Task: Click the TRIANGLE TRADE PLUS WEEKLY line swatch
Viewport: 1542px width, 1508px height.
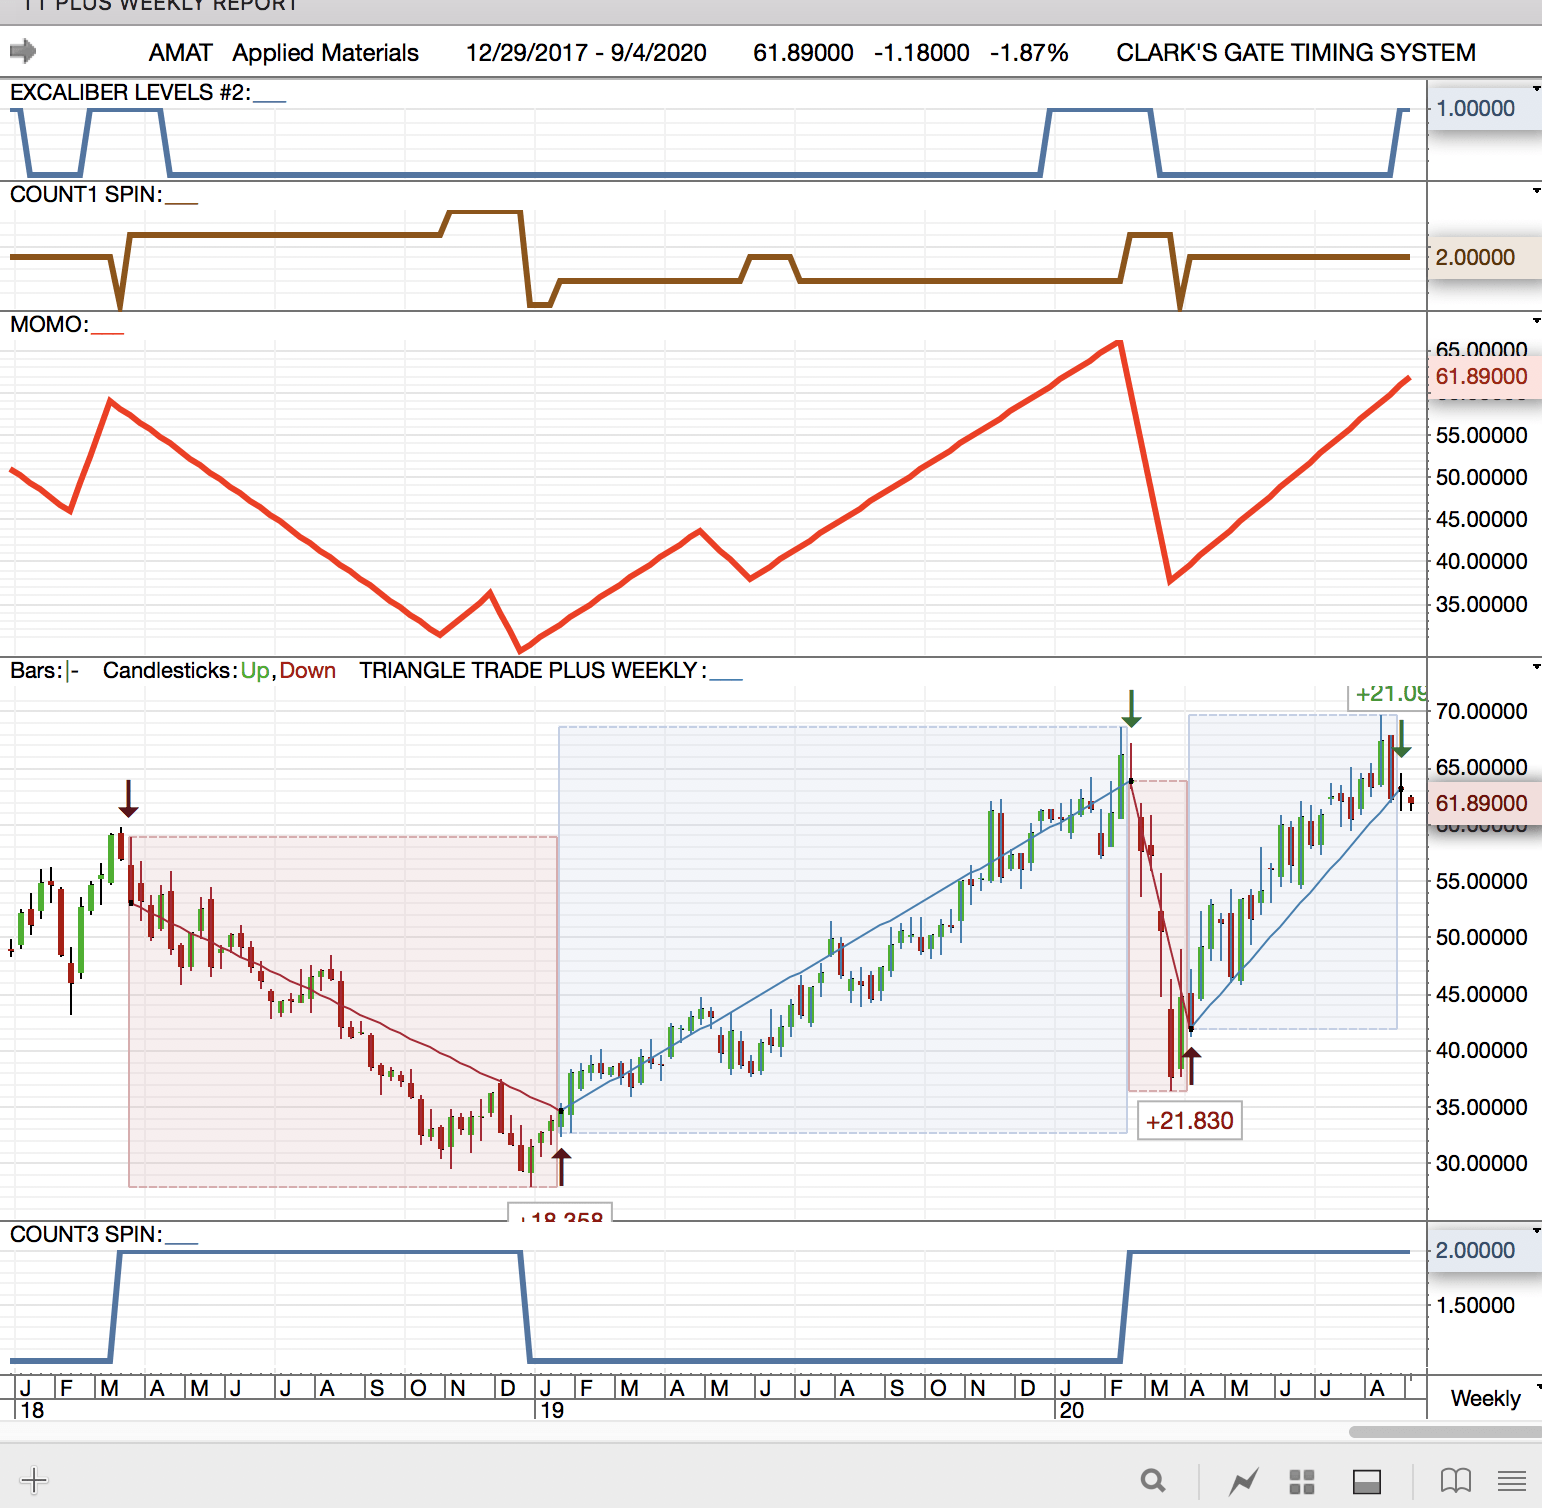Action: point(726,678)
